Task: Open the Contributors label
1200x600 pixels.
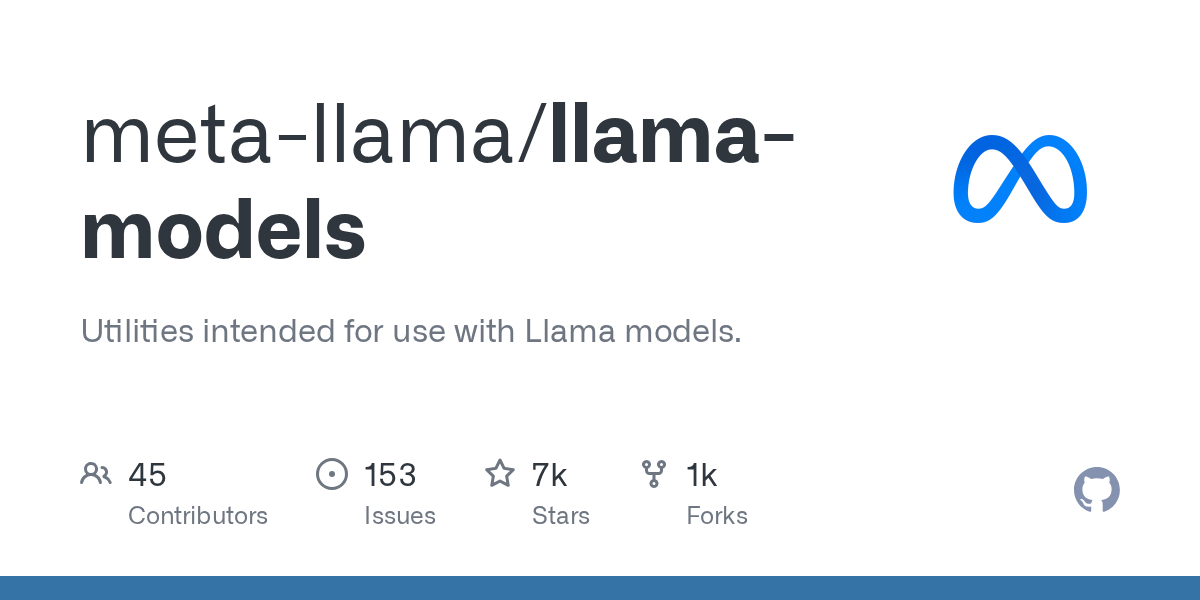Action: pos(198,516)
